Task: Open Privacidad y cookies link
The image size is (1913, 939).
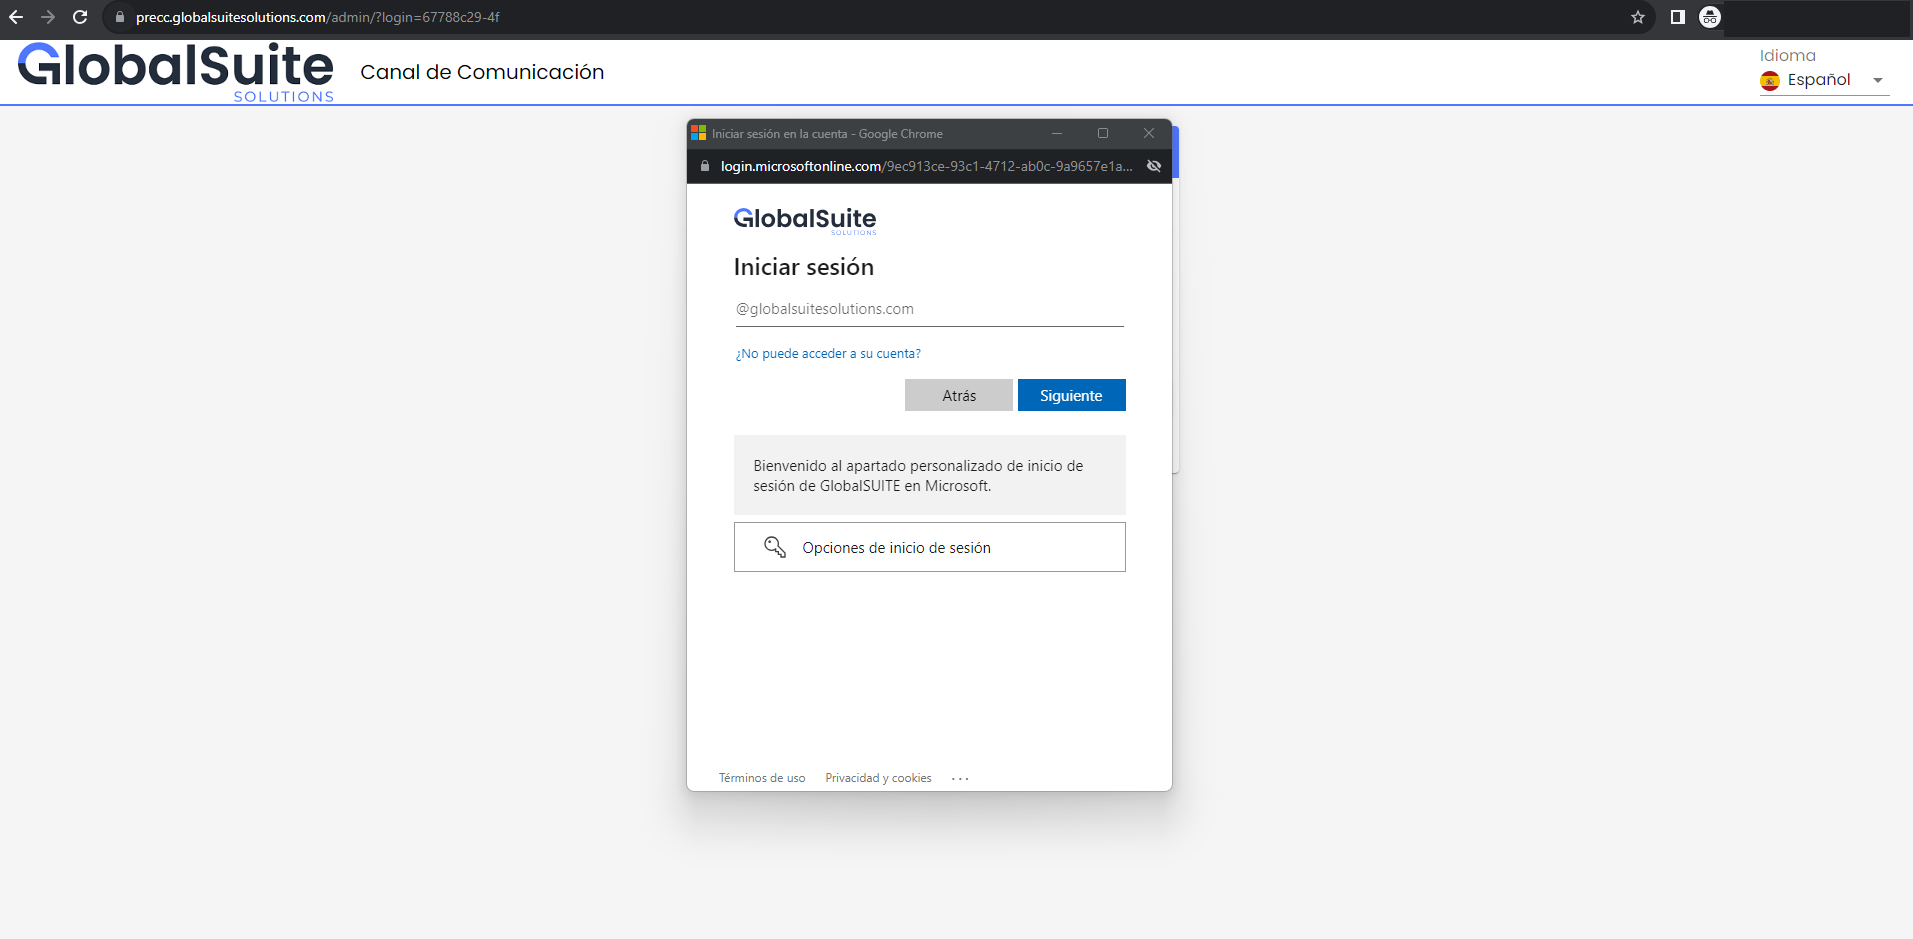Action: [878, 778]
